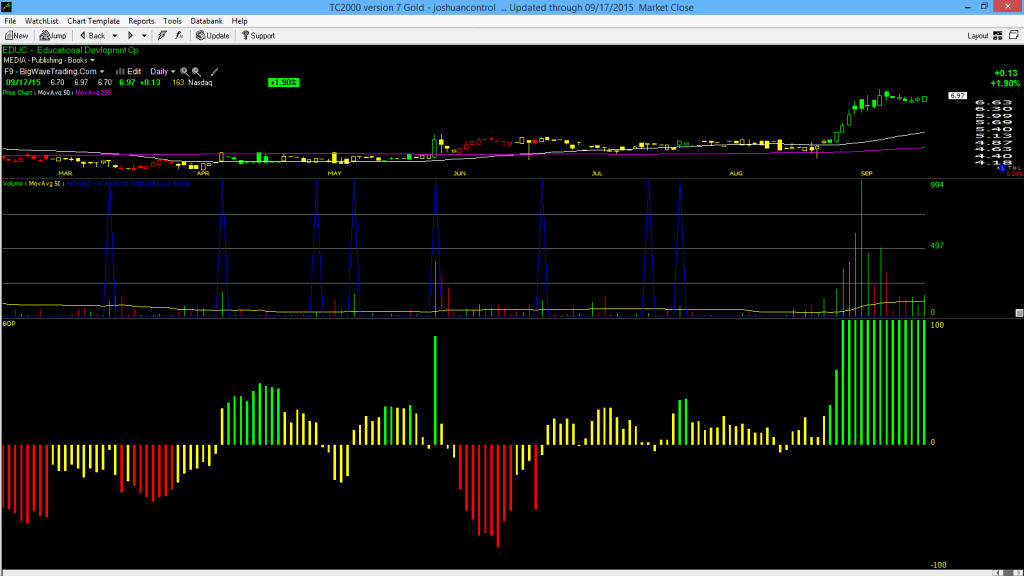Click the Nasdaq exchange label
This screenshot has width=1024, height=576.
point(200,82)
